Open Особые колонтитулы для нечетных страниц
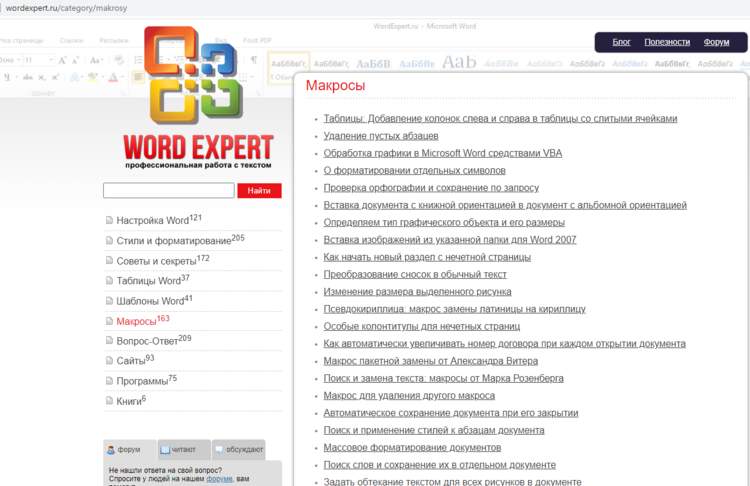 [421, 326]
